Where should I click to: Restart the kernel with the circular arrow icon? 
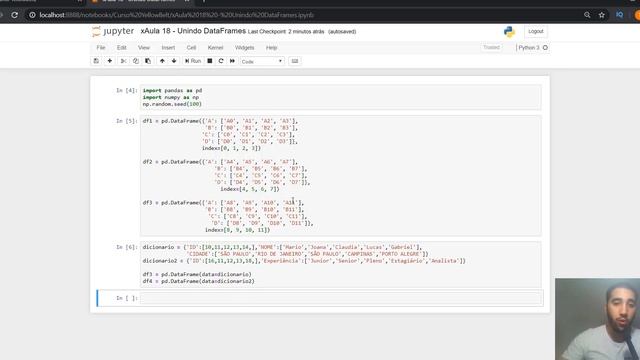(221, 61)
